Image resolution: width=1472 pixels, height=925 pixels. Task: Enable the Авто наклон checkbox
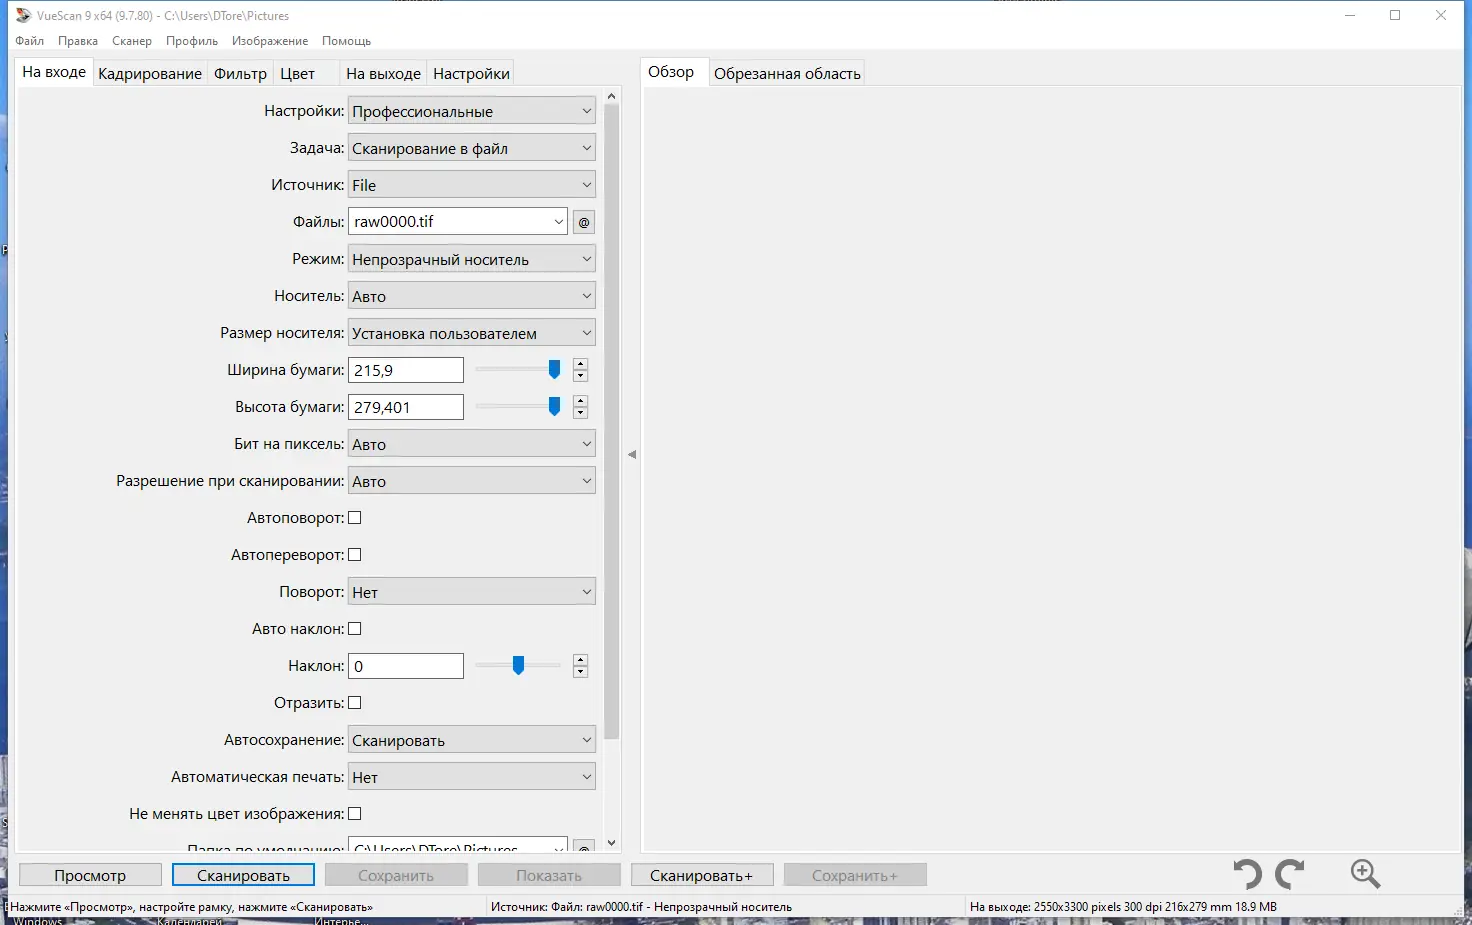click(355, 628)
